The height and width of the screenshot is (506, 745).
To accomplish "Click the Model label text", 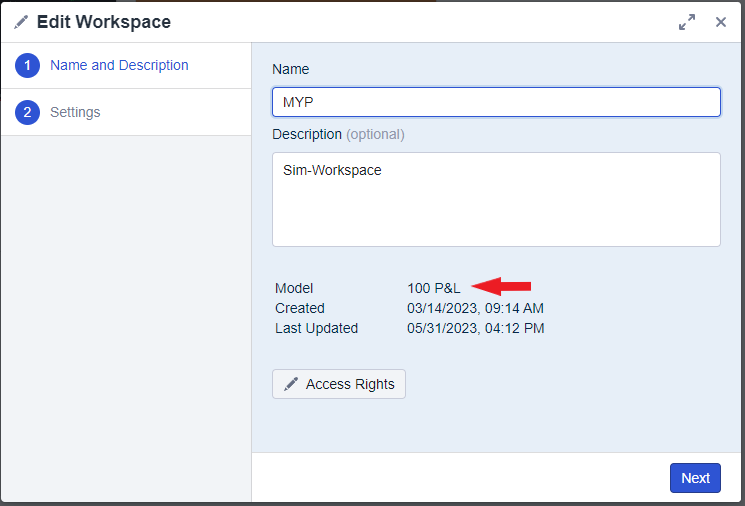I will coord(294,288).
